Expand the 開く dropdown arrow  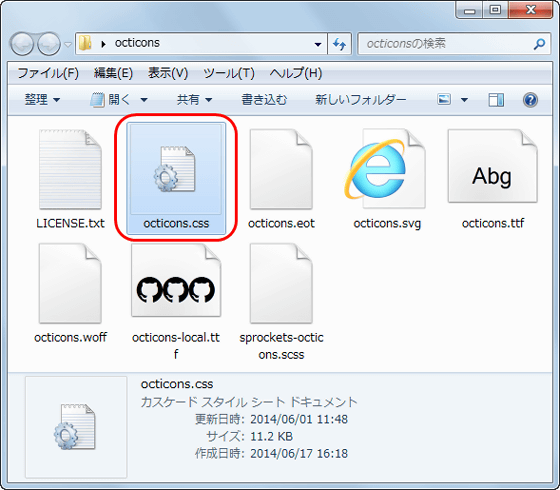pos(144,100)
